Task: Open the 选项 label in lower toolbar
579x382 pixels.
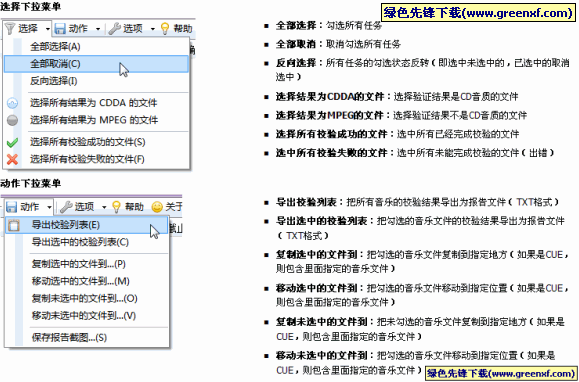Action: (85, 207)
